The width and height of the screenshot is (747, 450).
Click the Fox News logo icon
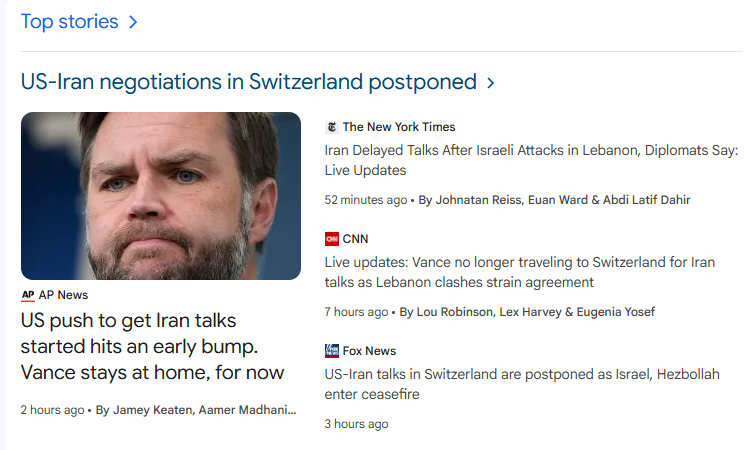[x=332, y=350]
